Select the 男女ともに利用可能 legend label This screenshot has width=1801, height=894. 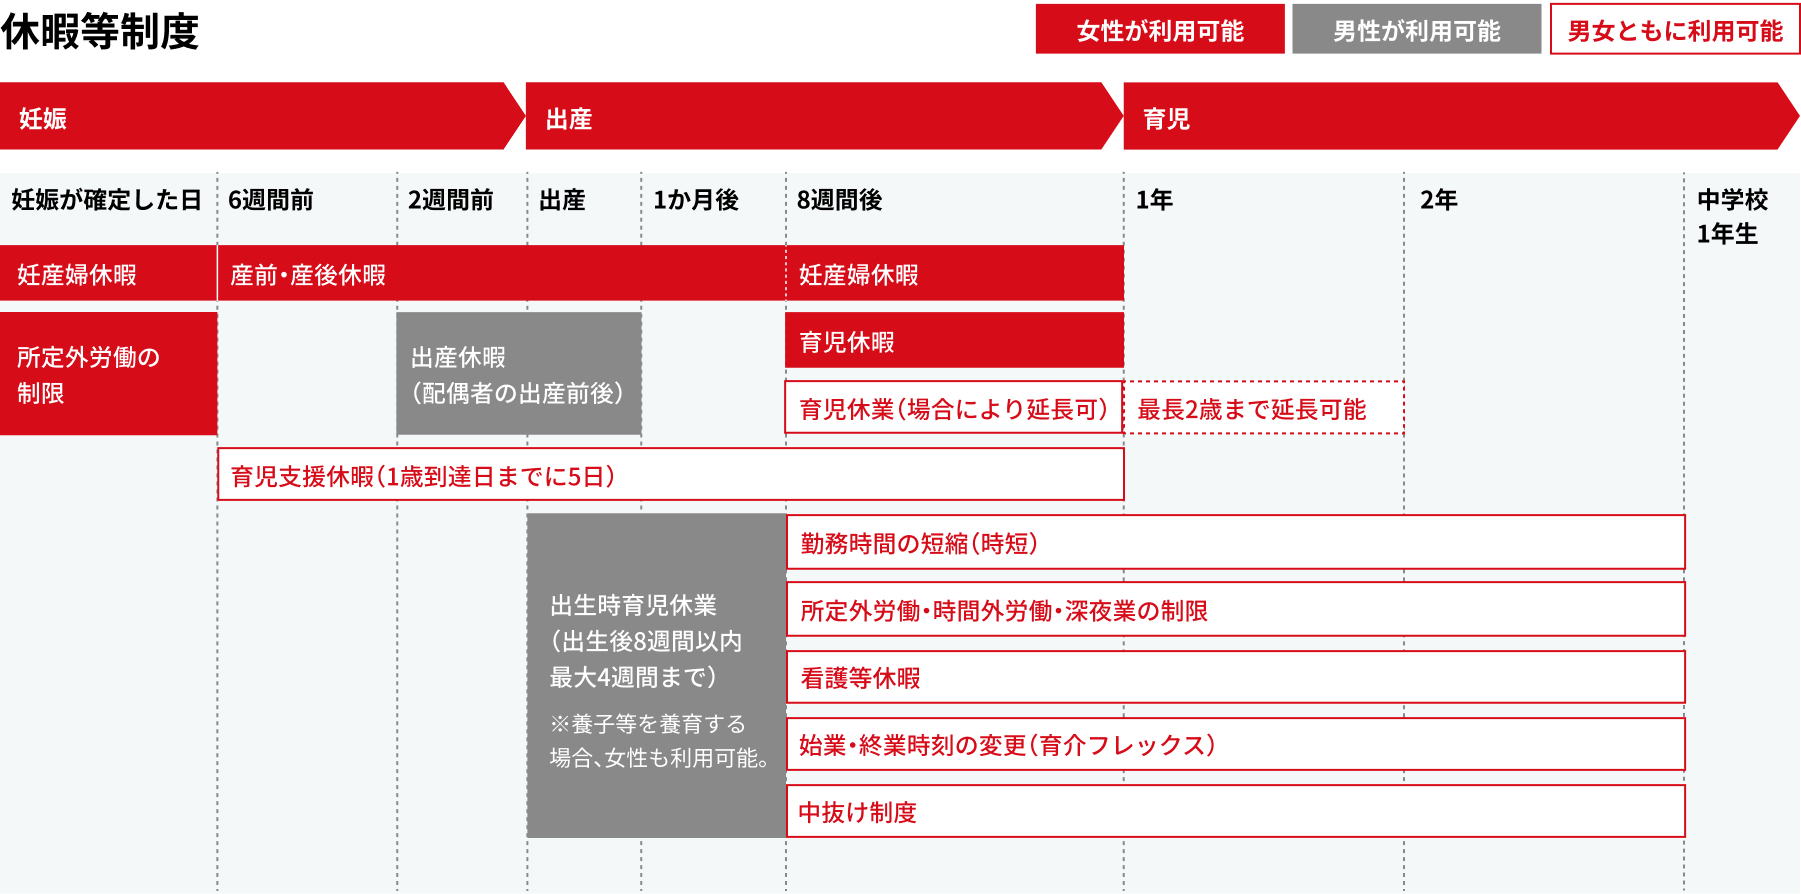click(x=1674, y=30)
